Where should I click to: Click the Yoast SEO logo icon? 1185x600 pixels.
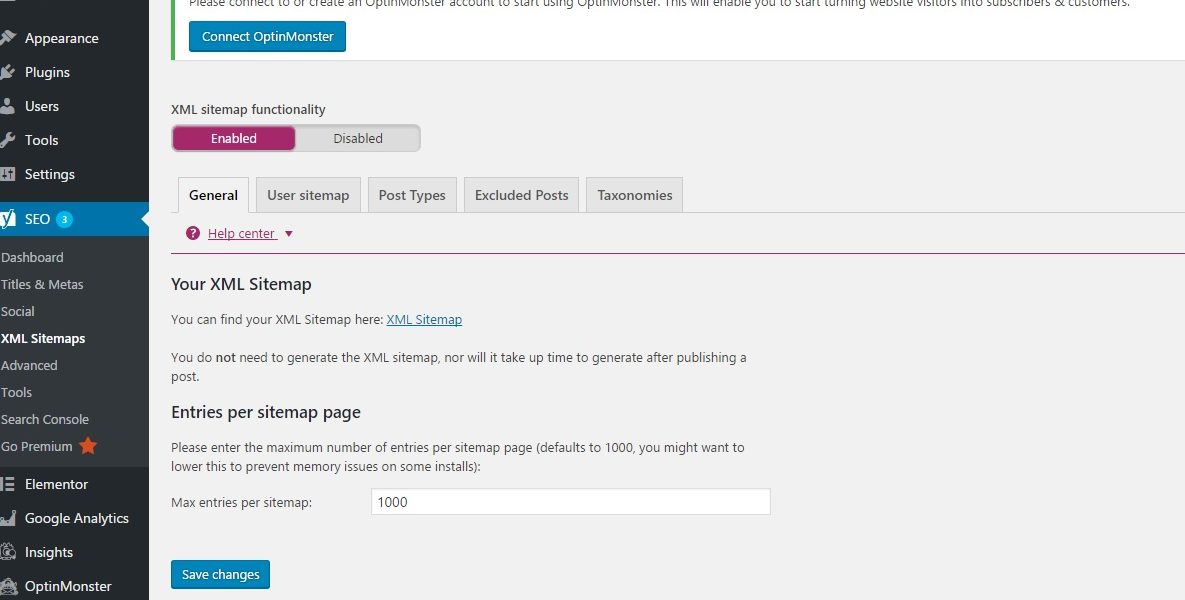pos(8,219)
